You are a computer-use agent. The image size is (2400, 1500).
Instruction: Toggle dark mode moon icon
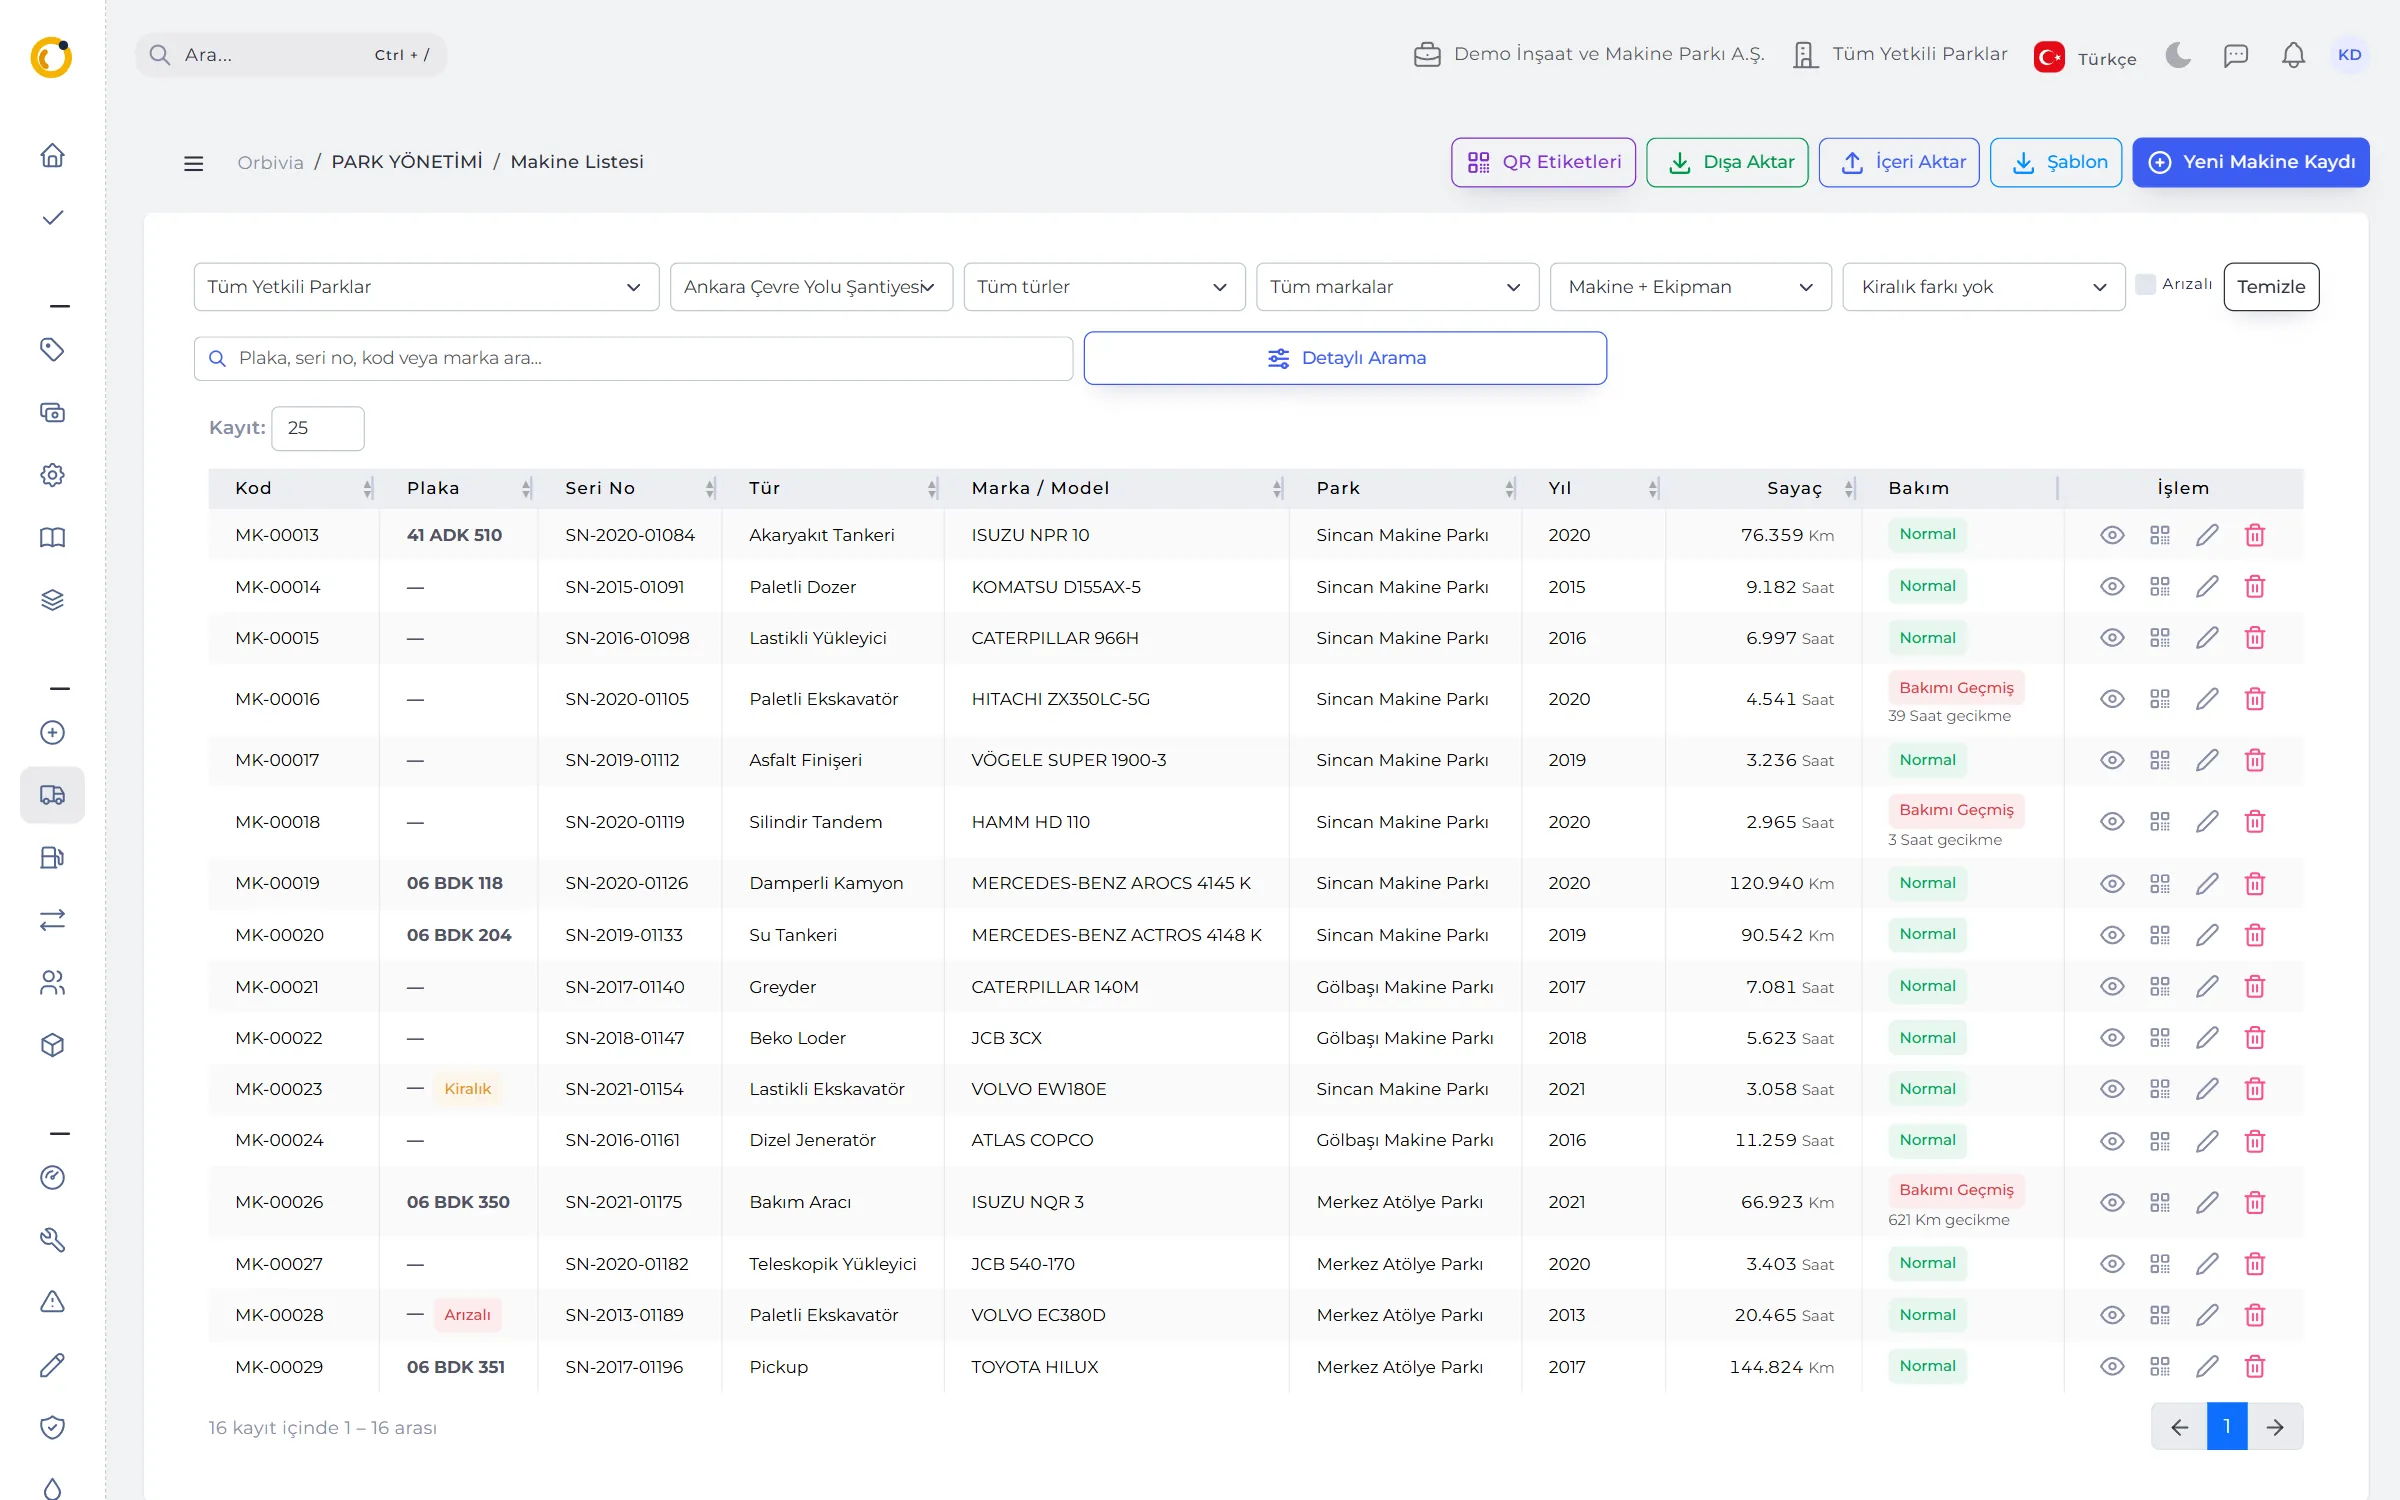[2178, 55]
